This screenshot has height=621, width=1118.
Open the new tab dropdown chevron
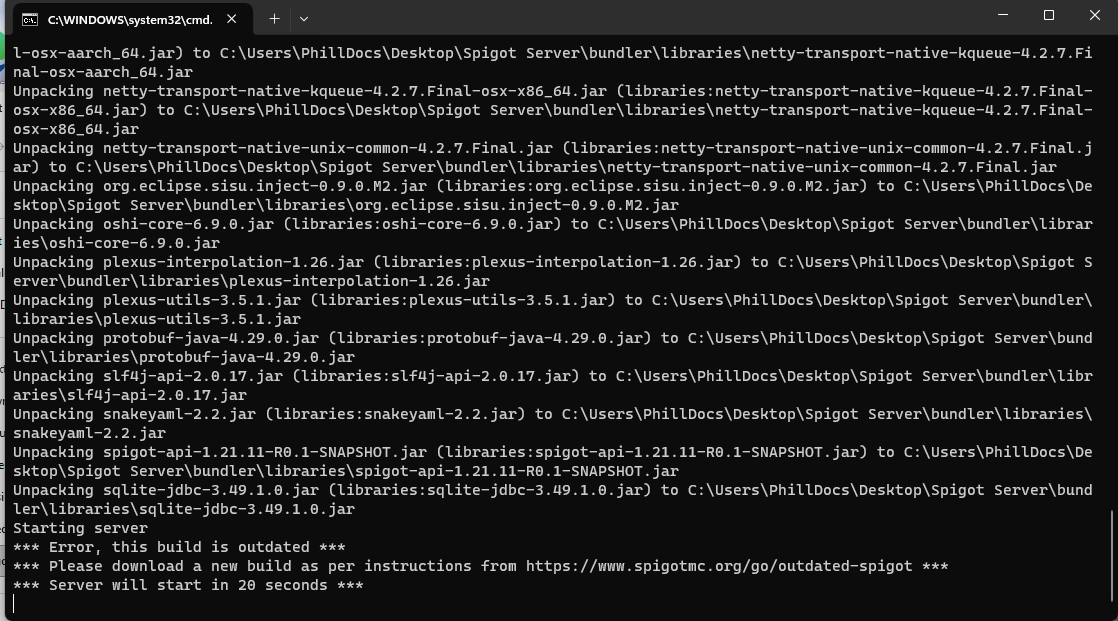tap(303, 18)
